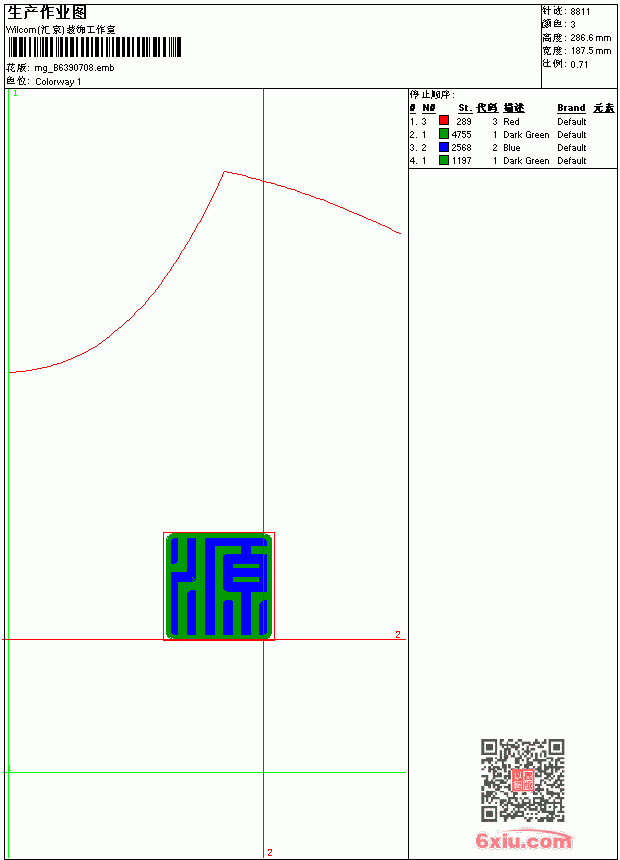Click the red guide label 2 at right
The width and height of the screenshot is (620, 860).
click(398, 635)
